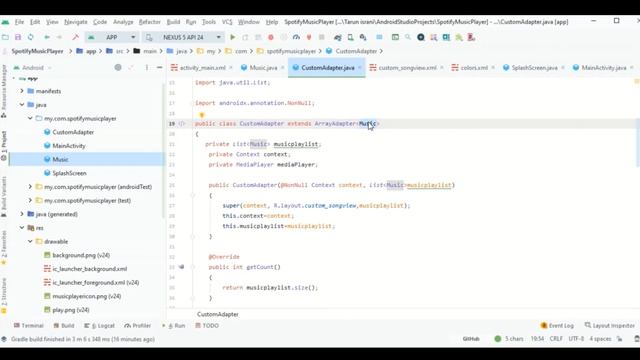Open the VCS menu
The height and width of the screenshot is (360, 640).
(227, 22)
